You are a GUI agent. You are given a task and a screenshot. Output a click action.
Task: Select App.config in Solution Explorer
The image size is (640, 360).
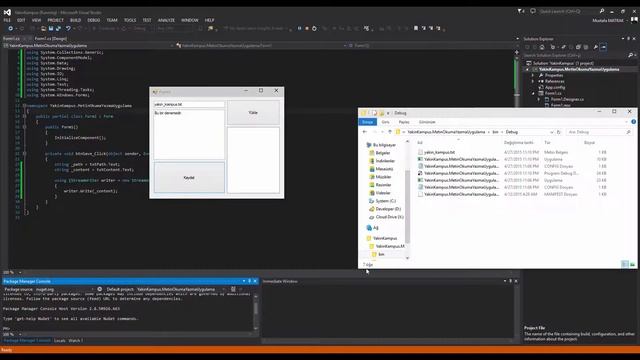555,87
